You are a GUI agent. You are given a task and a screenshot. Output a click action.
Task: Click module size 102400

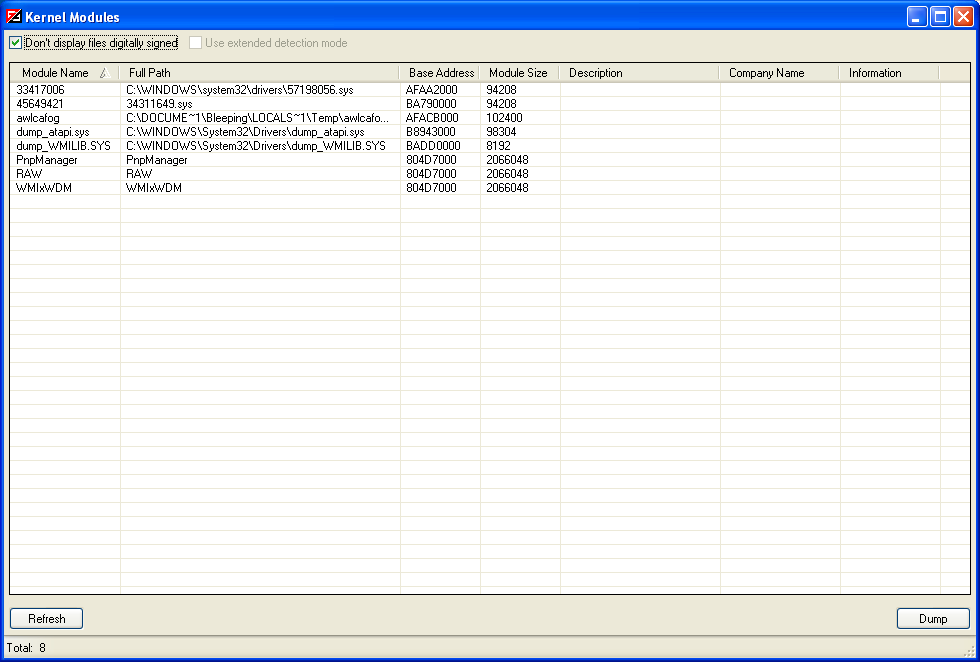(x=504, y=118)
